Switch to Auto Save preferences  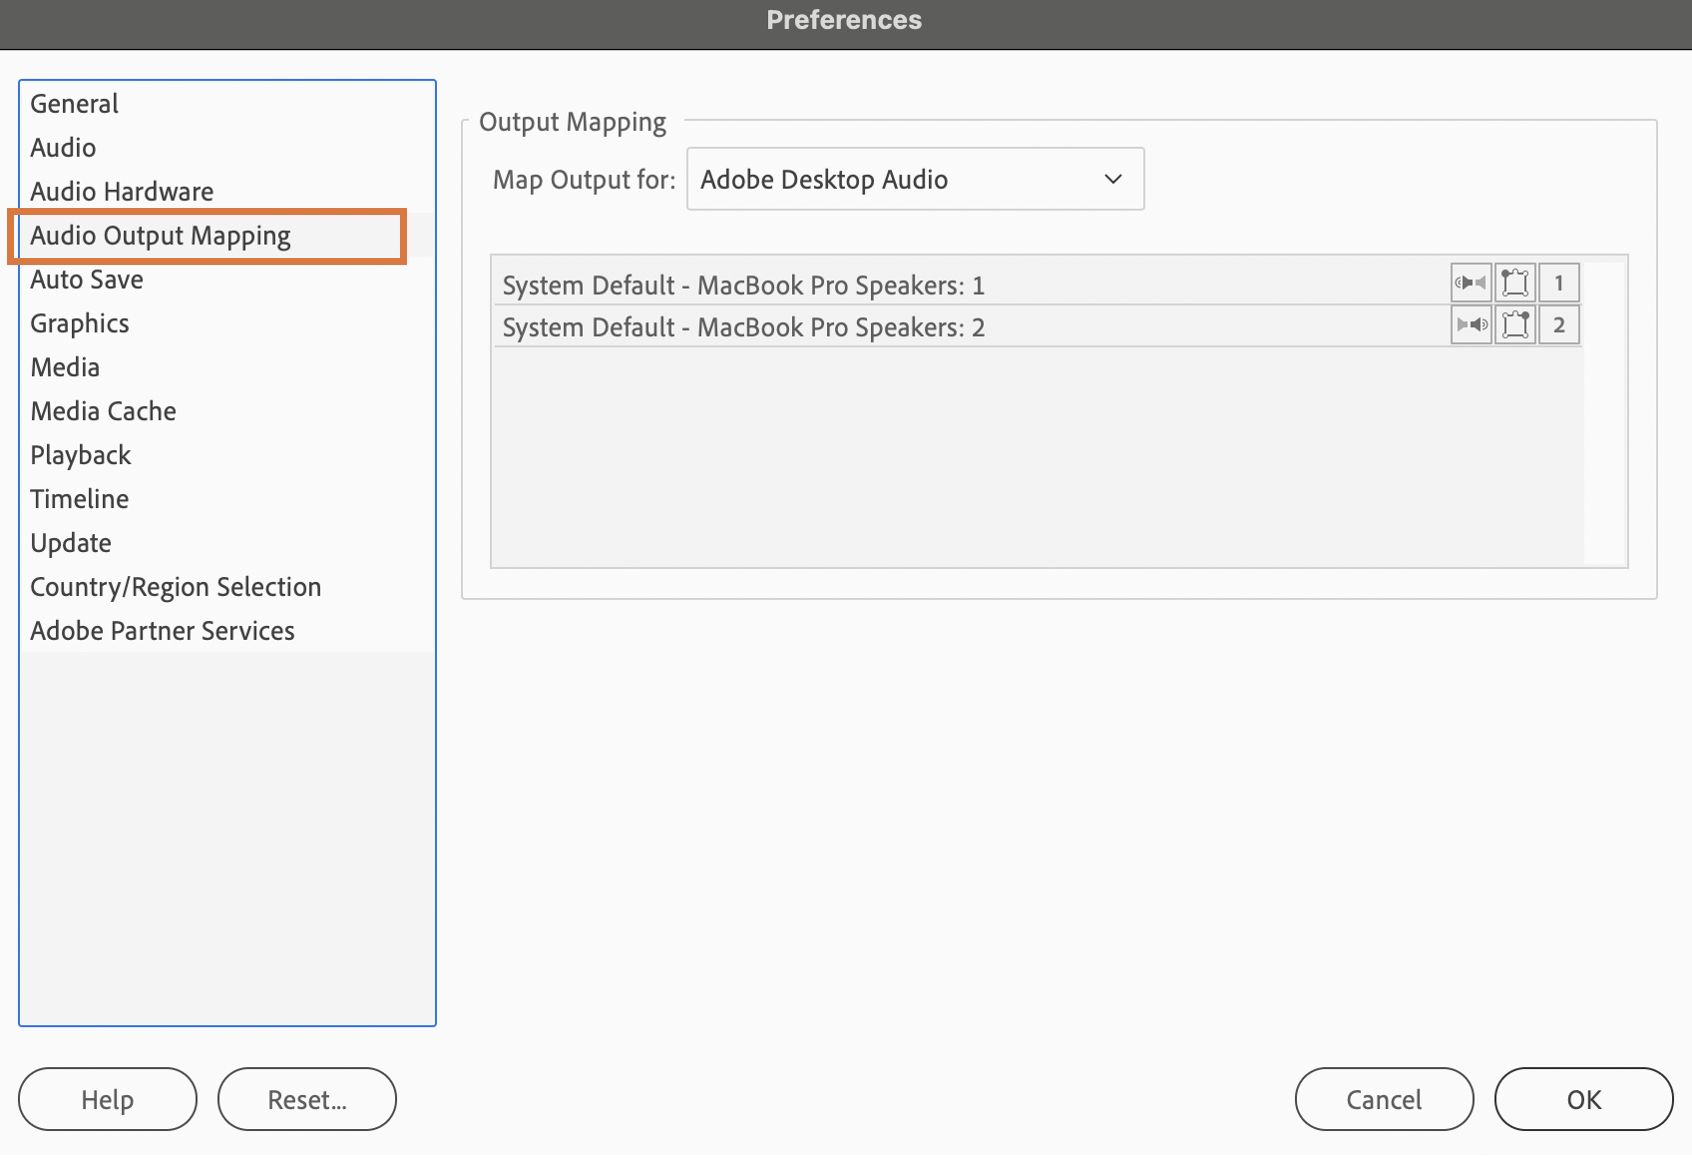point(87,279)
